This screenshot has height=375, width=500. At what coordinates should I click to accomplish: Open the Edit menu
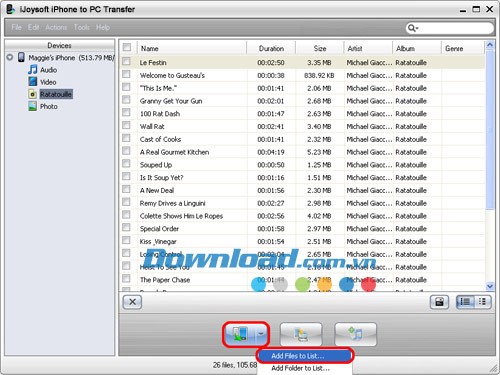33,27
